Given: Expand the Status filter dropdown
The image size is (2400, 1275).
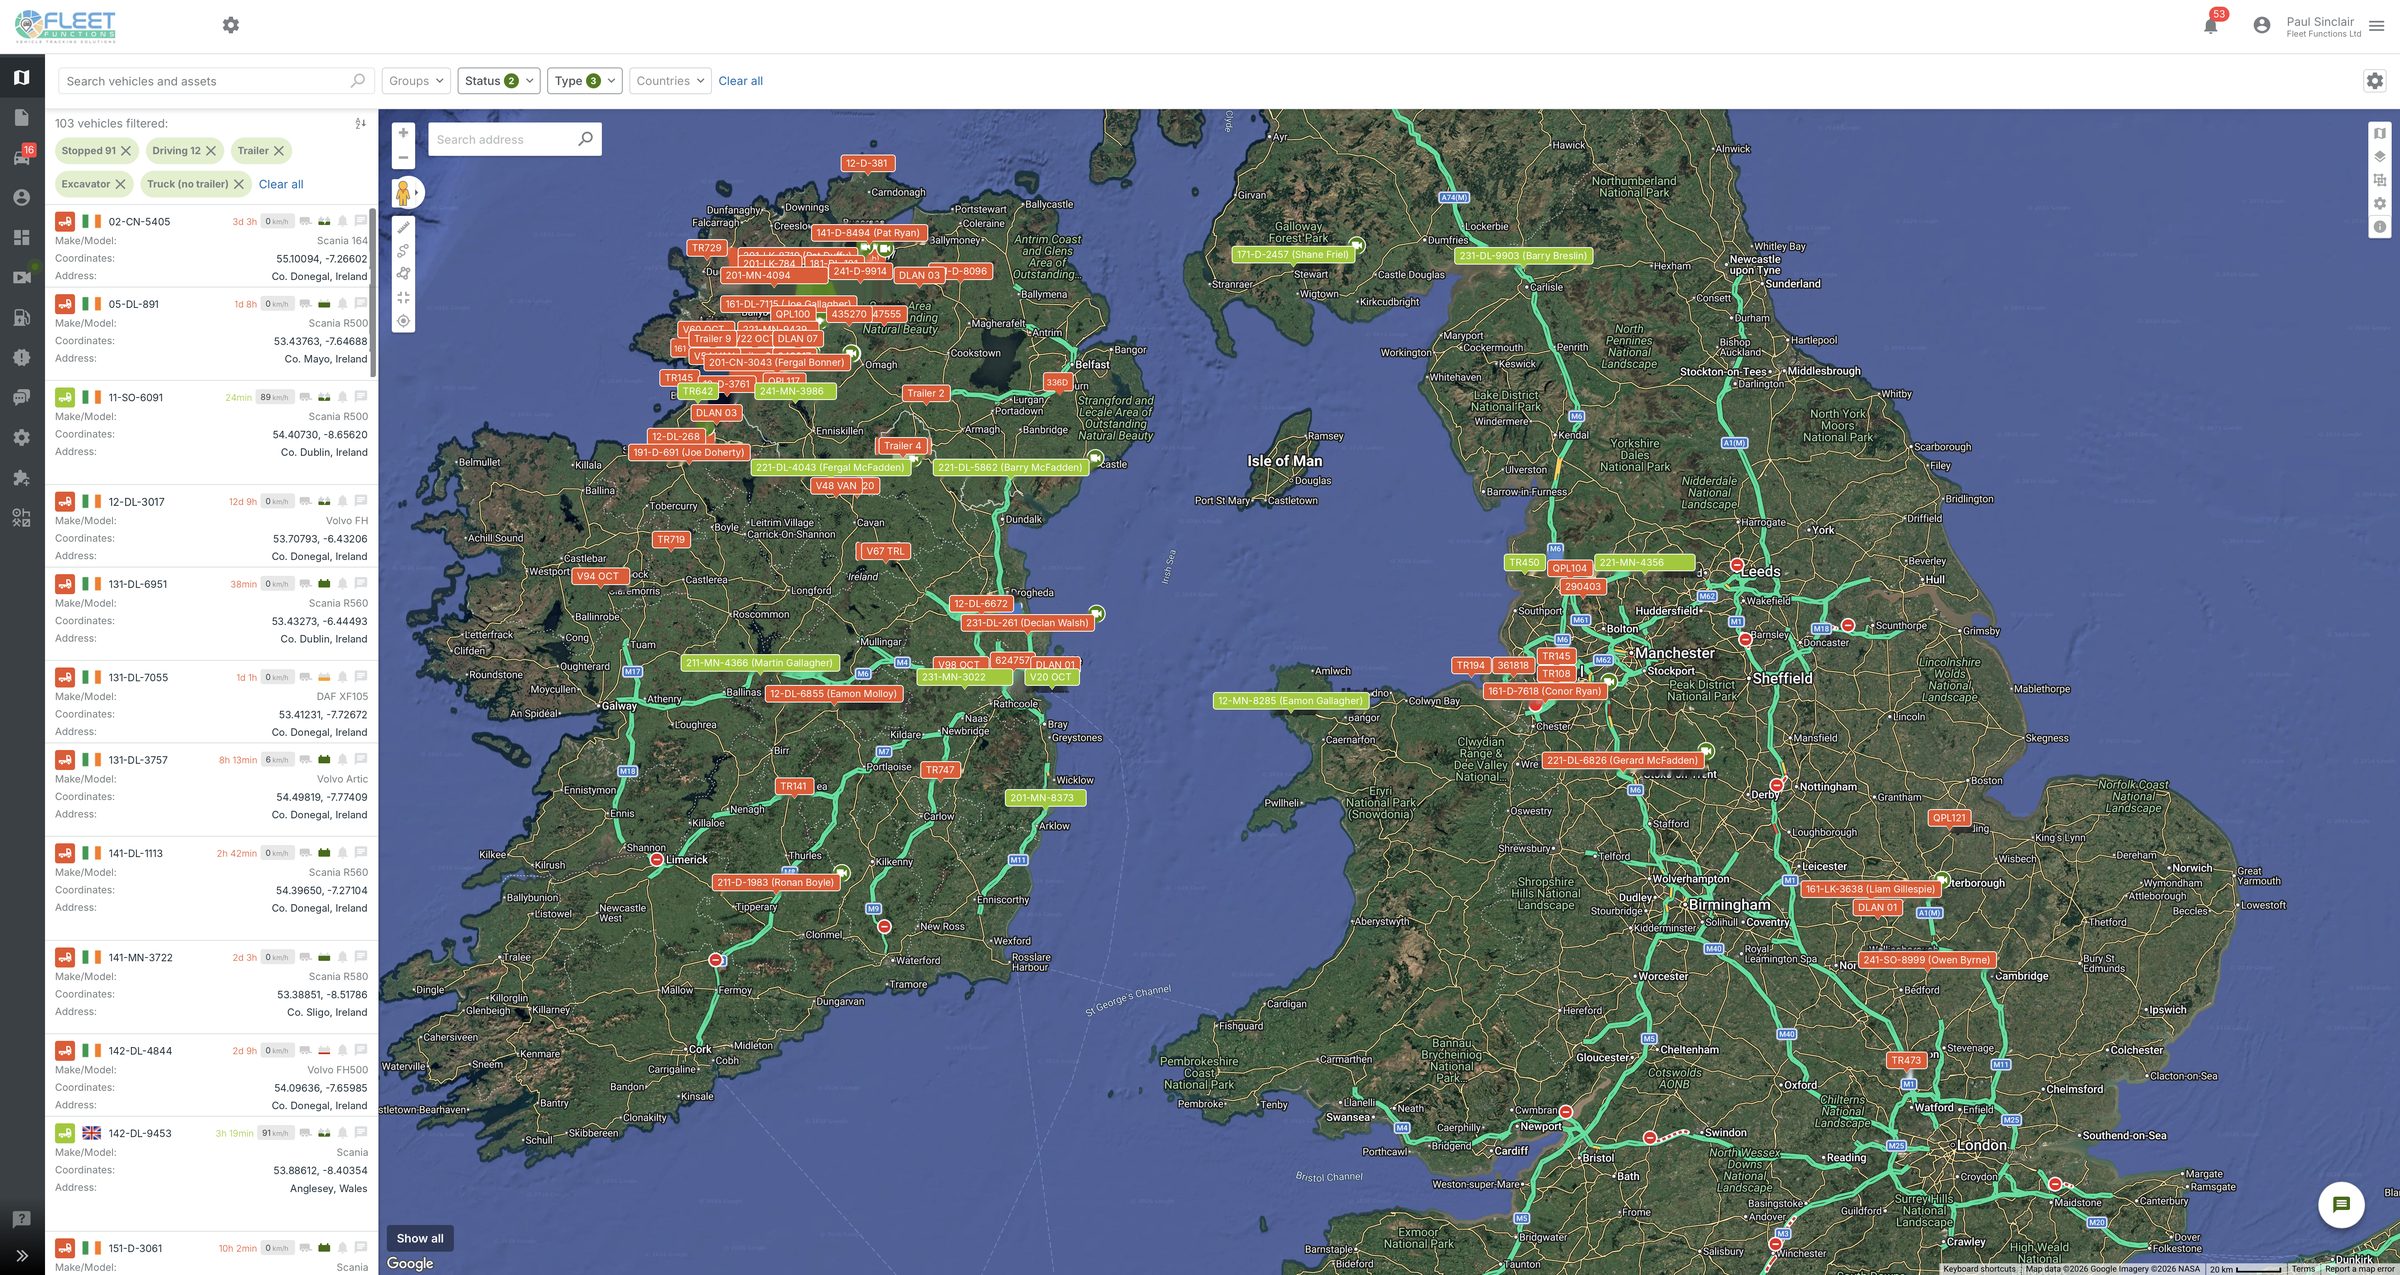Looking at the screenshot, I should click(x=499, y=81).
